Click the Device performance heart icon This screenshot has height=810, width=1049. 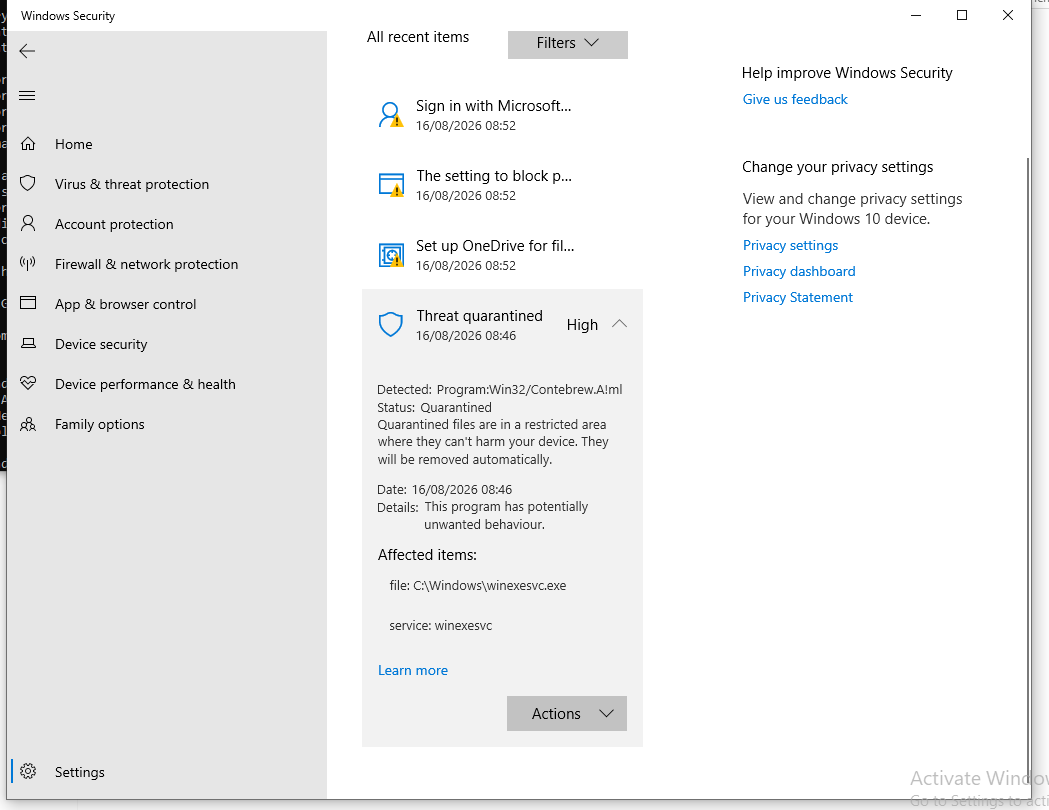27,383
